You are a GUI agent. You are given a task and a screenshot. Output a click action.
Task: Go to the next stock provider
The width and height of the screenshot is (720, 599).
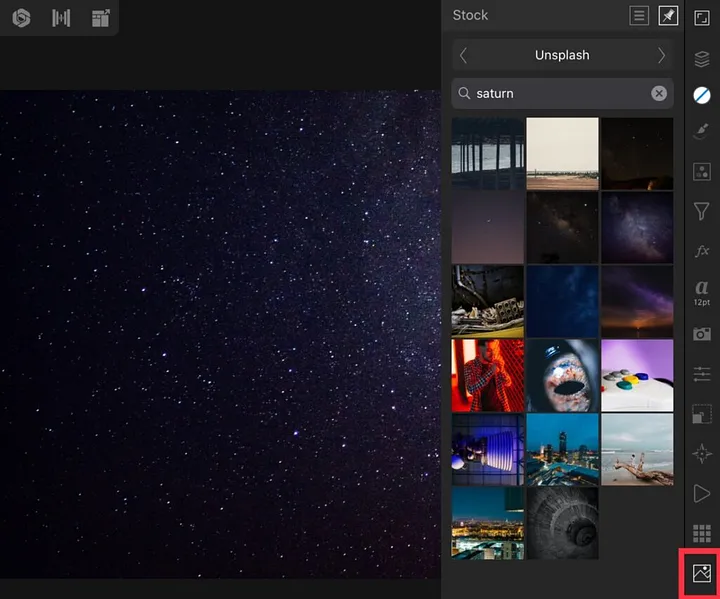coord(662,55)
